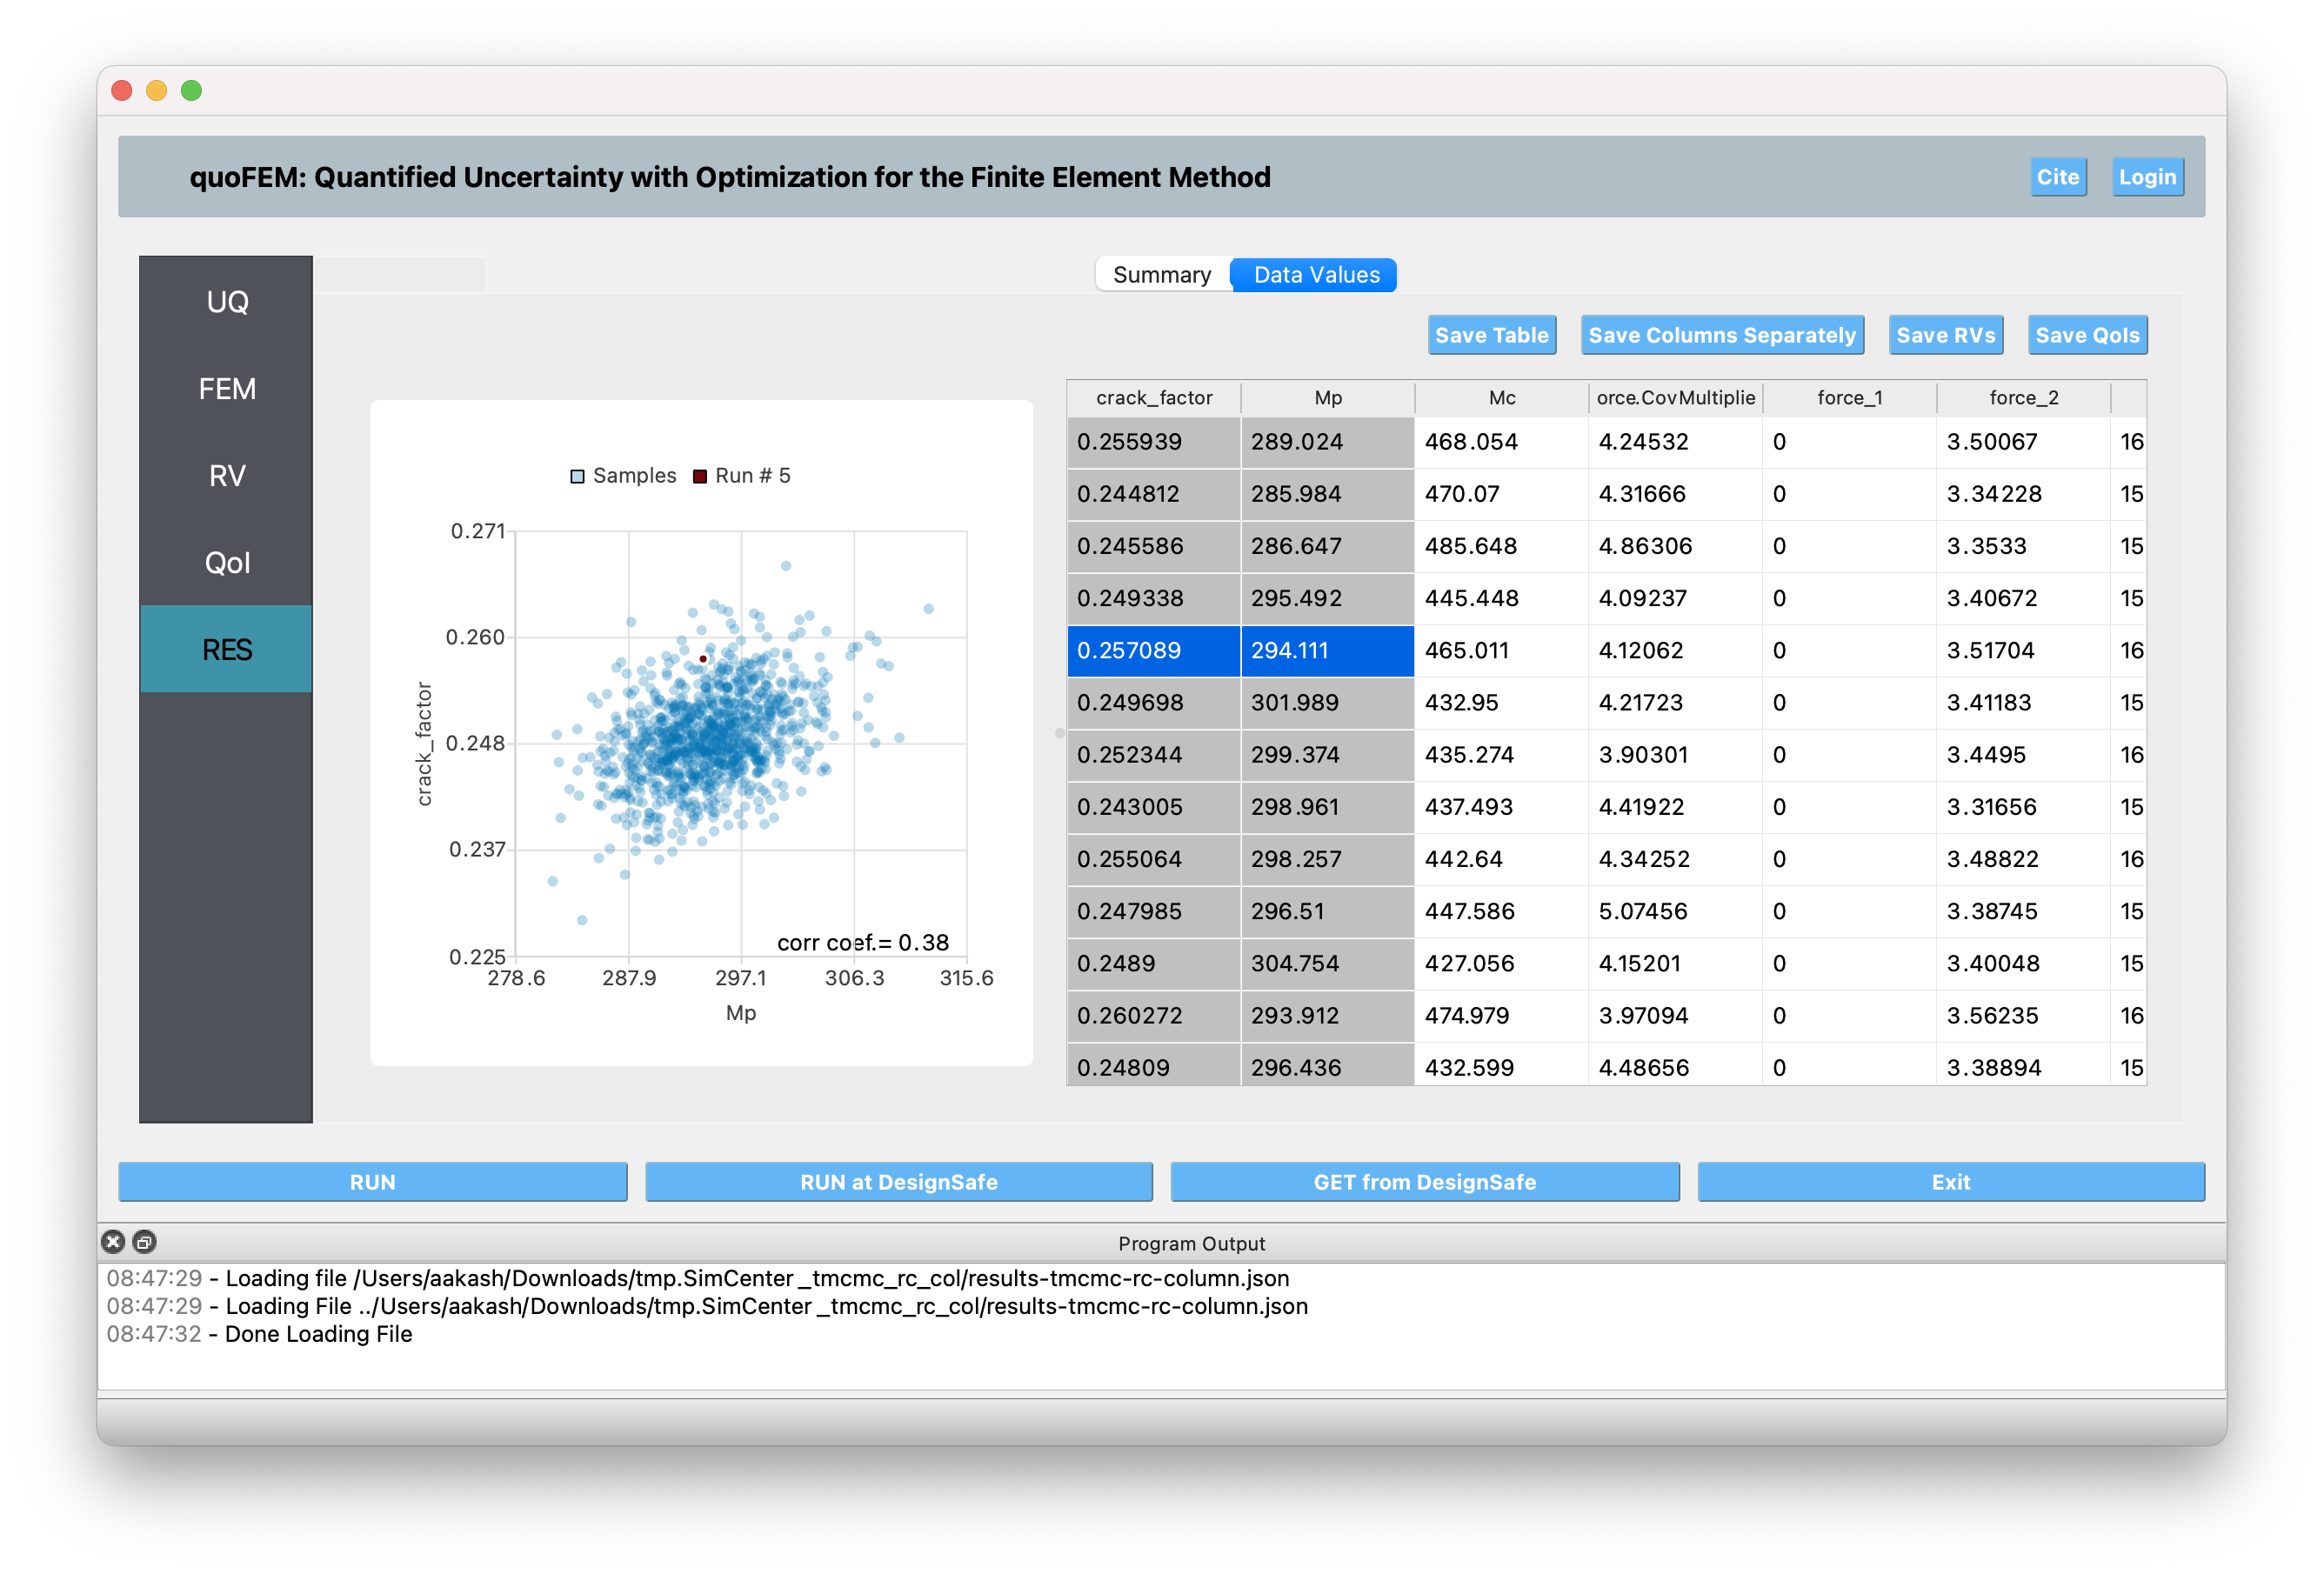2324x1574 pixels.
Task: Click the crack_factor axis label on chart
Action: coord(424,744)
